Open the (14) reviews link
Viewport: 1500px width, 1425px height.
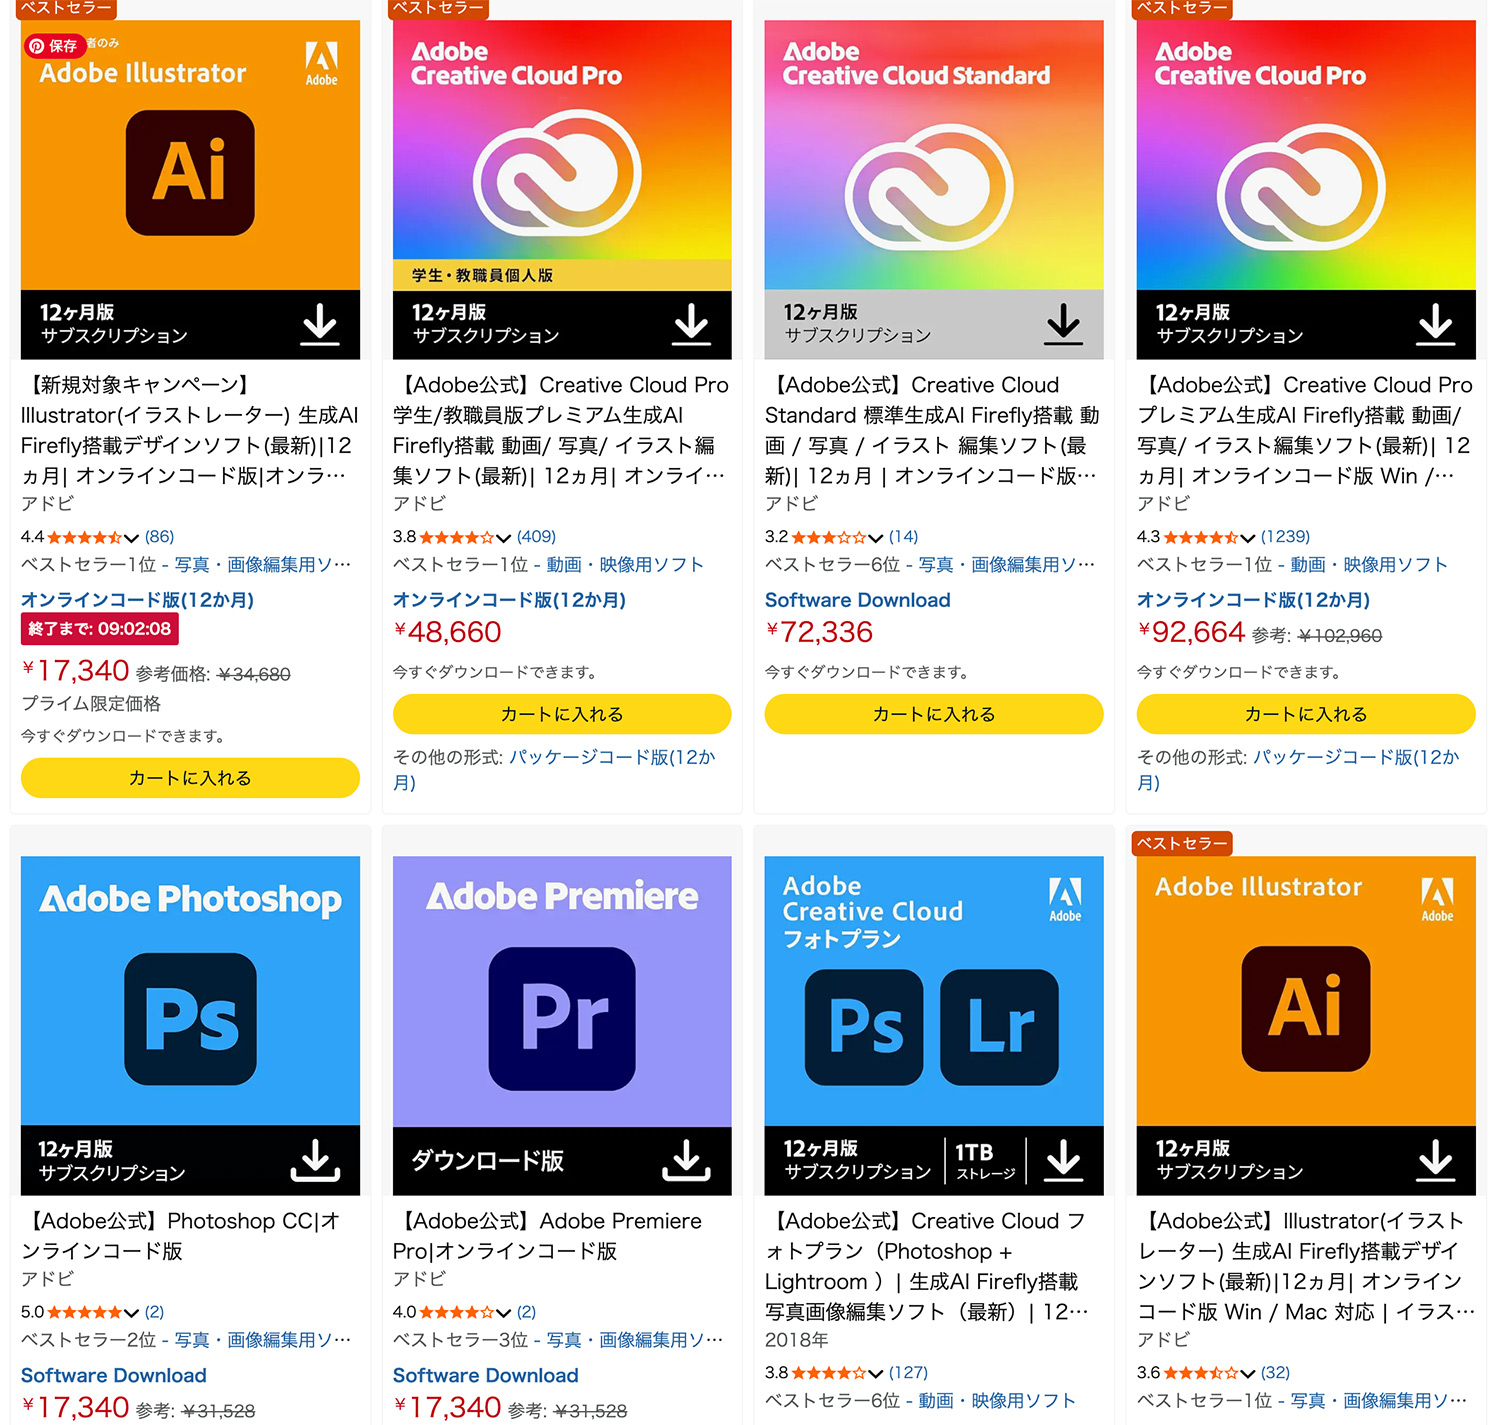tap(903, 537)
